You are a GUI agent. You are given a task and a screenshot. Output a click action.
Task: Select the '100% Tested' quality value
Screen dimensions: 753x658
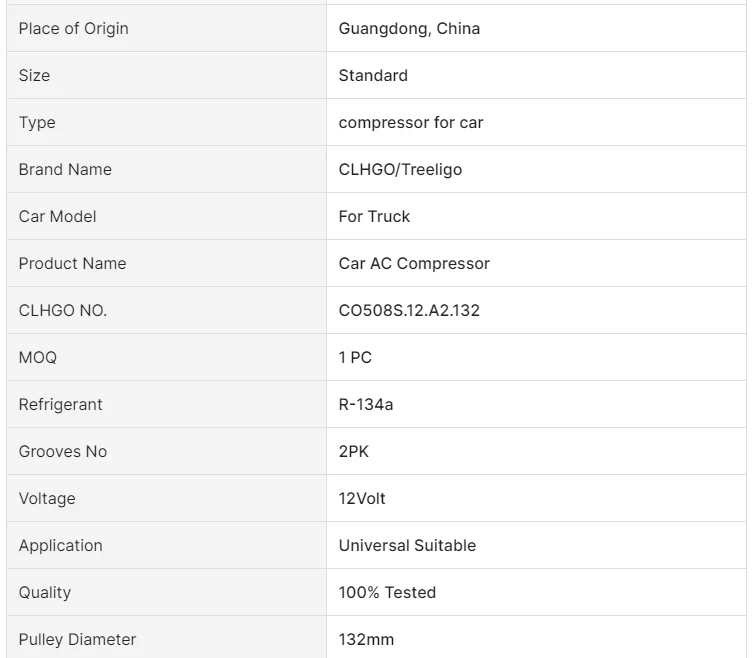coord(387,592)
